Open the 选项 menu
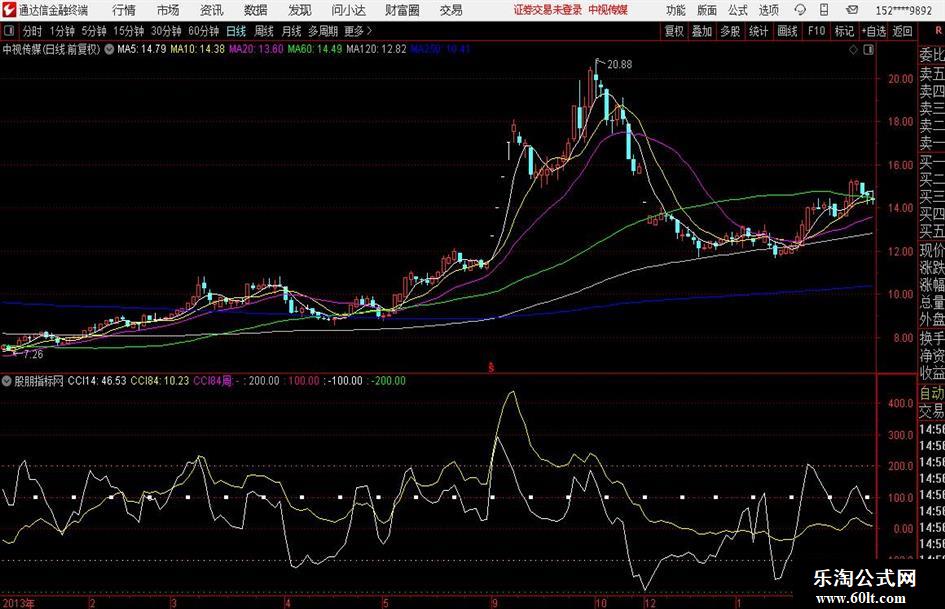This screenshot has height=609, width=945. [768, 10]
